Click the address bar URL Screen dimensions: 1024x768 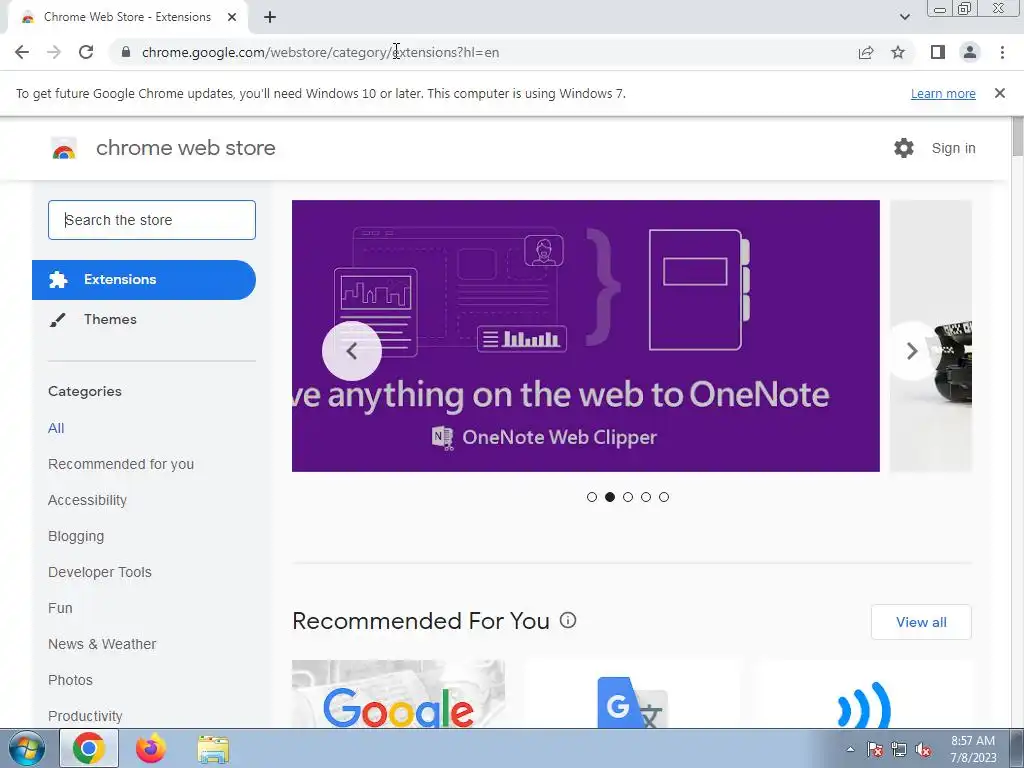pyautogui.click(x=321, y=52)
